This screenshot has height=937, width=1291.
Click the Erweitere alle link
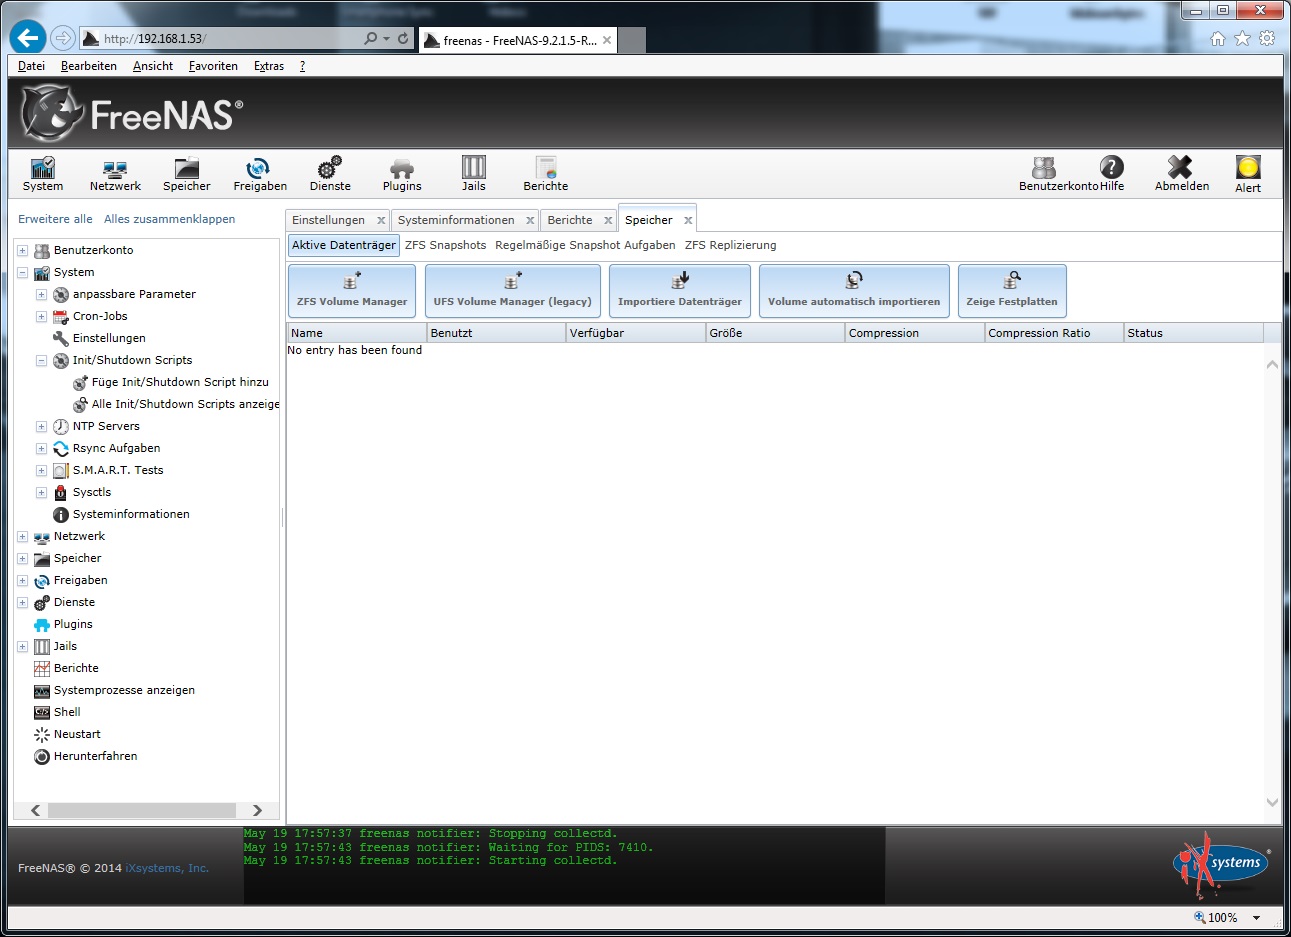[55, 219]
